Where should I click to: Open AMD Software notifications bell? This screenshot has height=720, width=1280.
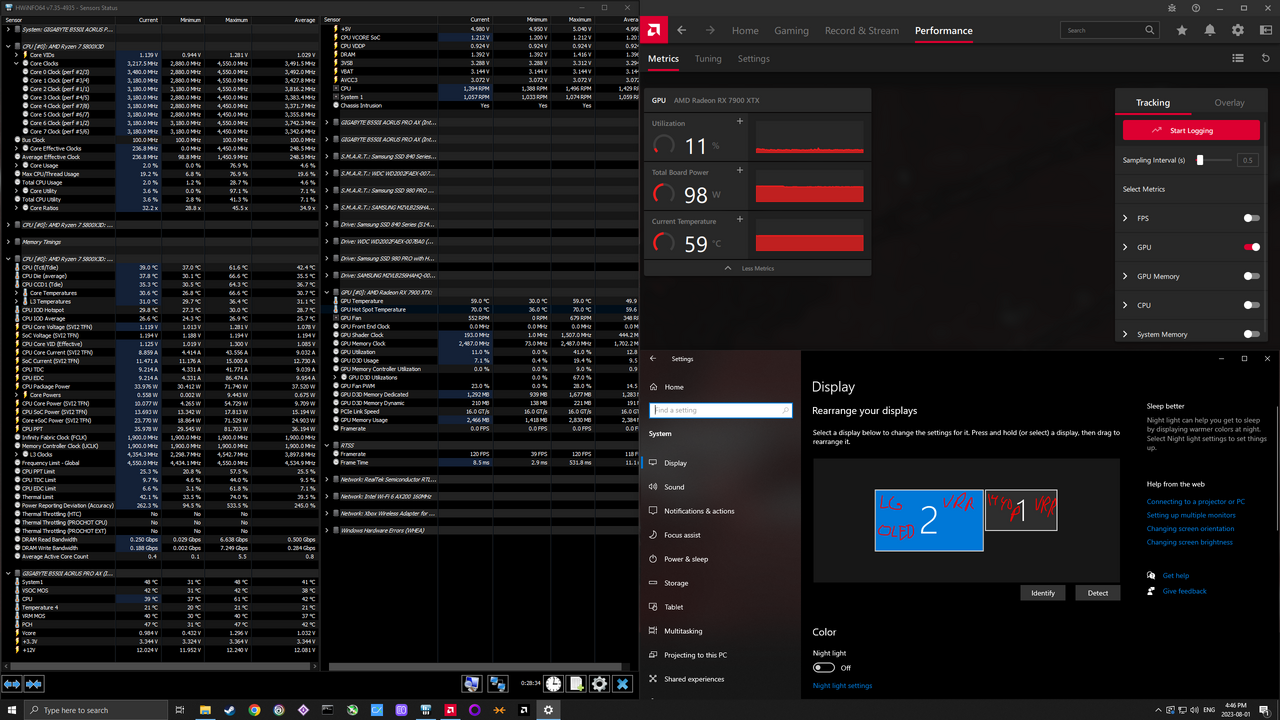point(1210,31)
